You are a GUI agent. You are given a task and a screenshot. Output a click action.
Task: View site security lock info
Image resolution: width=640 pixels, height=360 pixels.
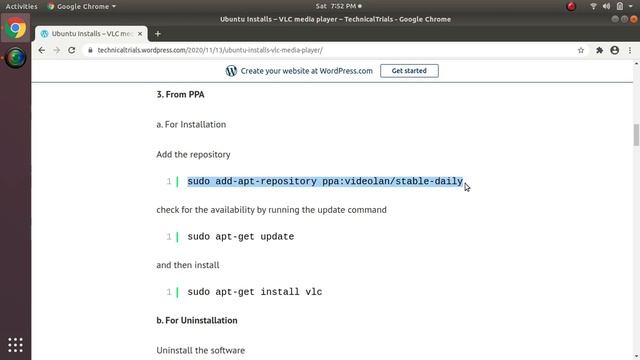(90, 50)
